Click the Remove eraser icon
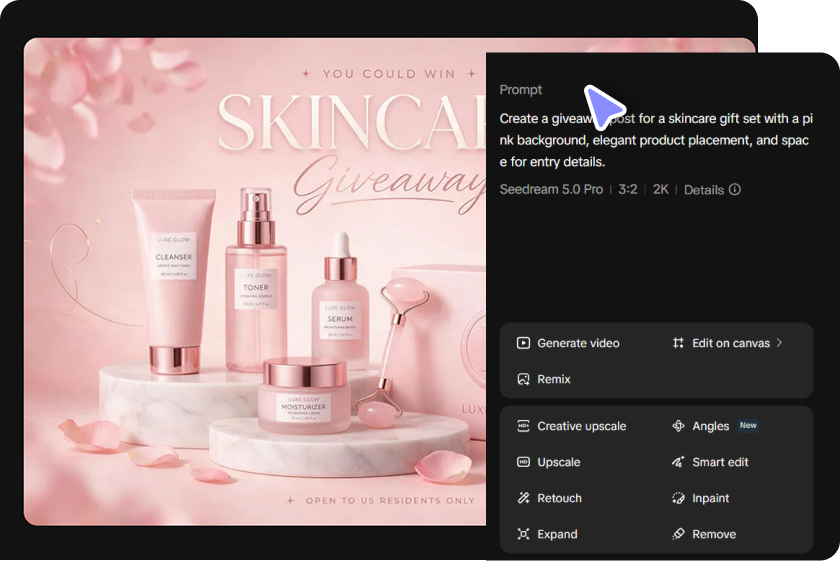 678,534
